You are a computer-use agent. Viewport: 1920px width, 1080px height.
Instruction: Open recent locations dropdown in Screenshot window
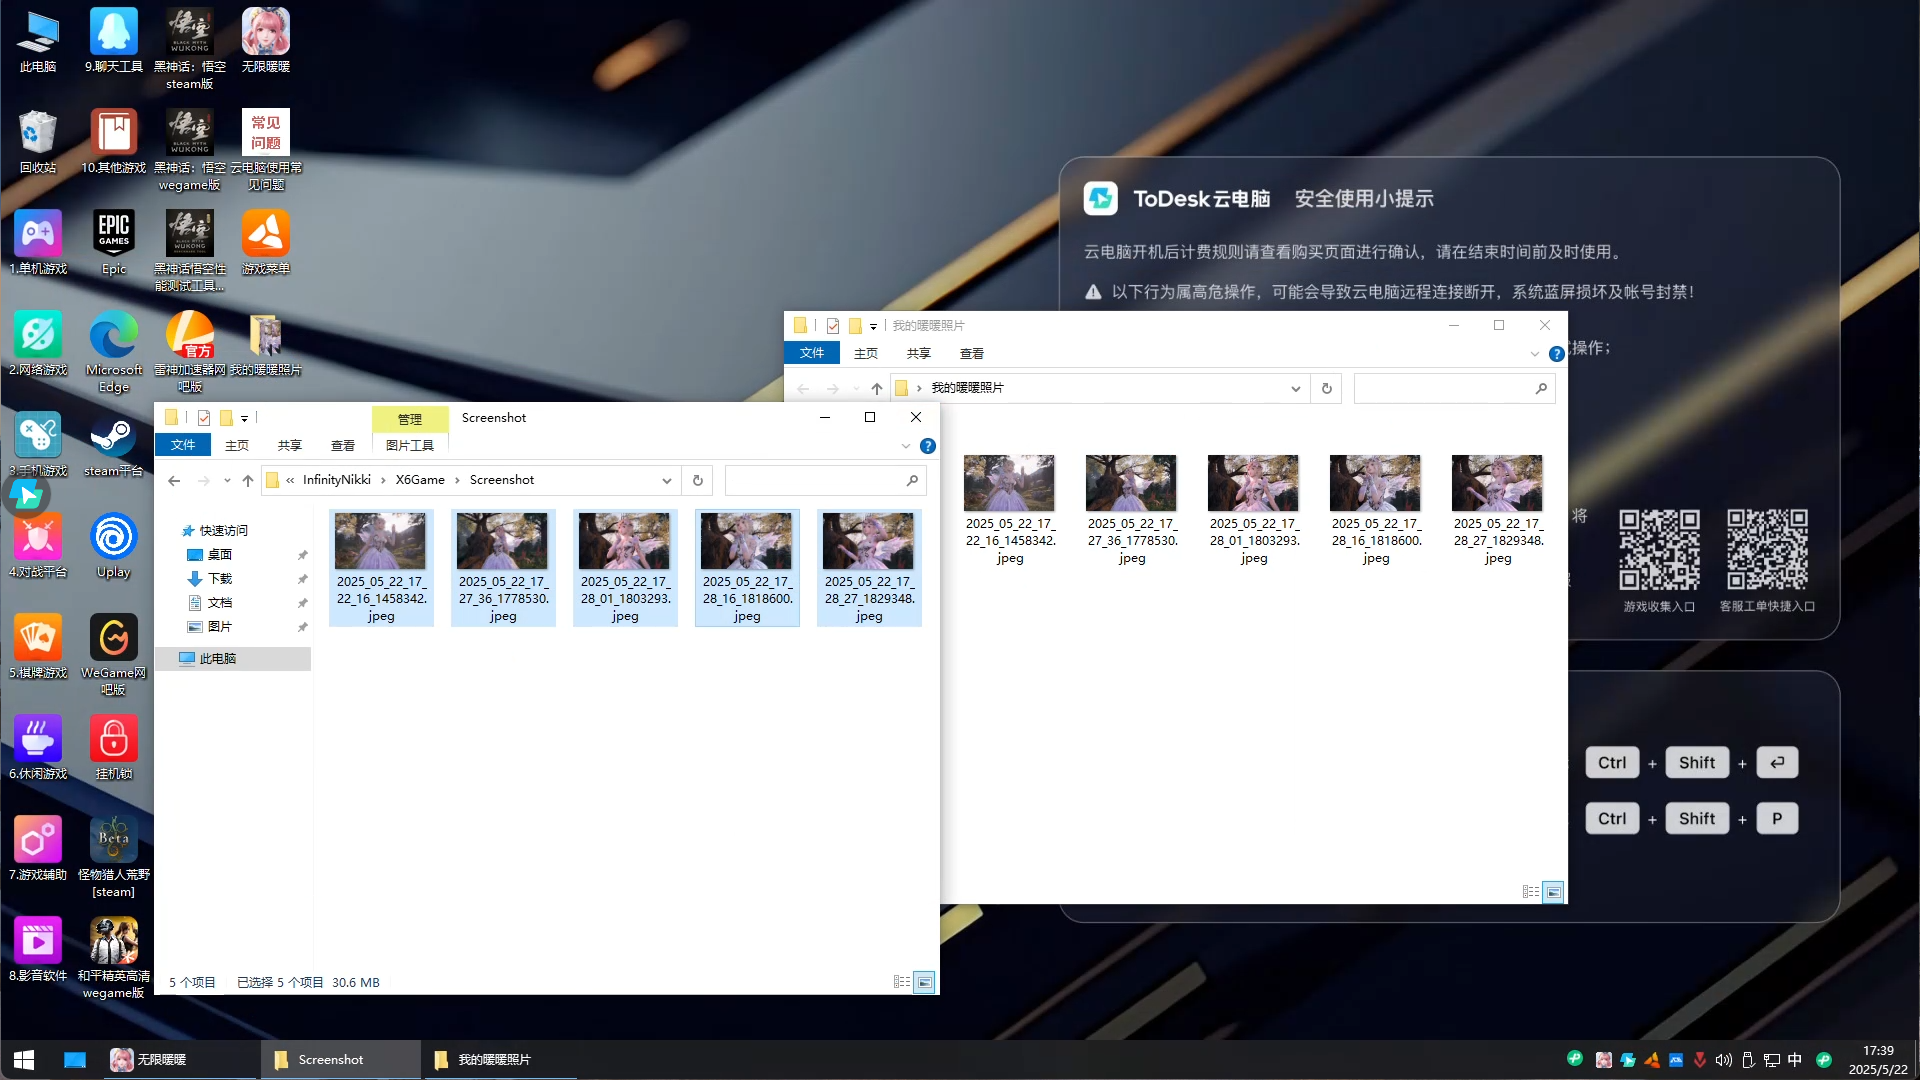227,480
